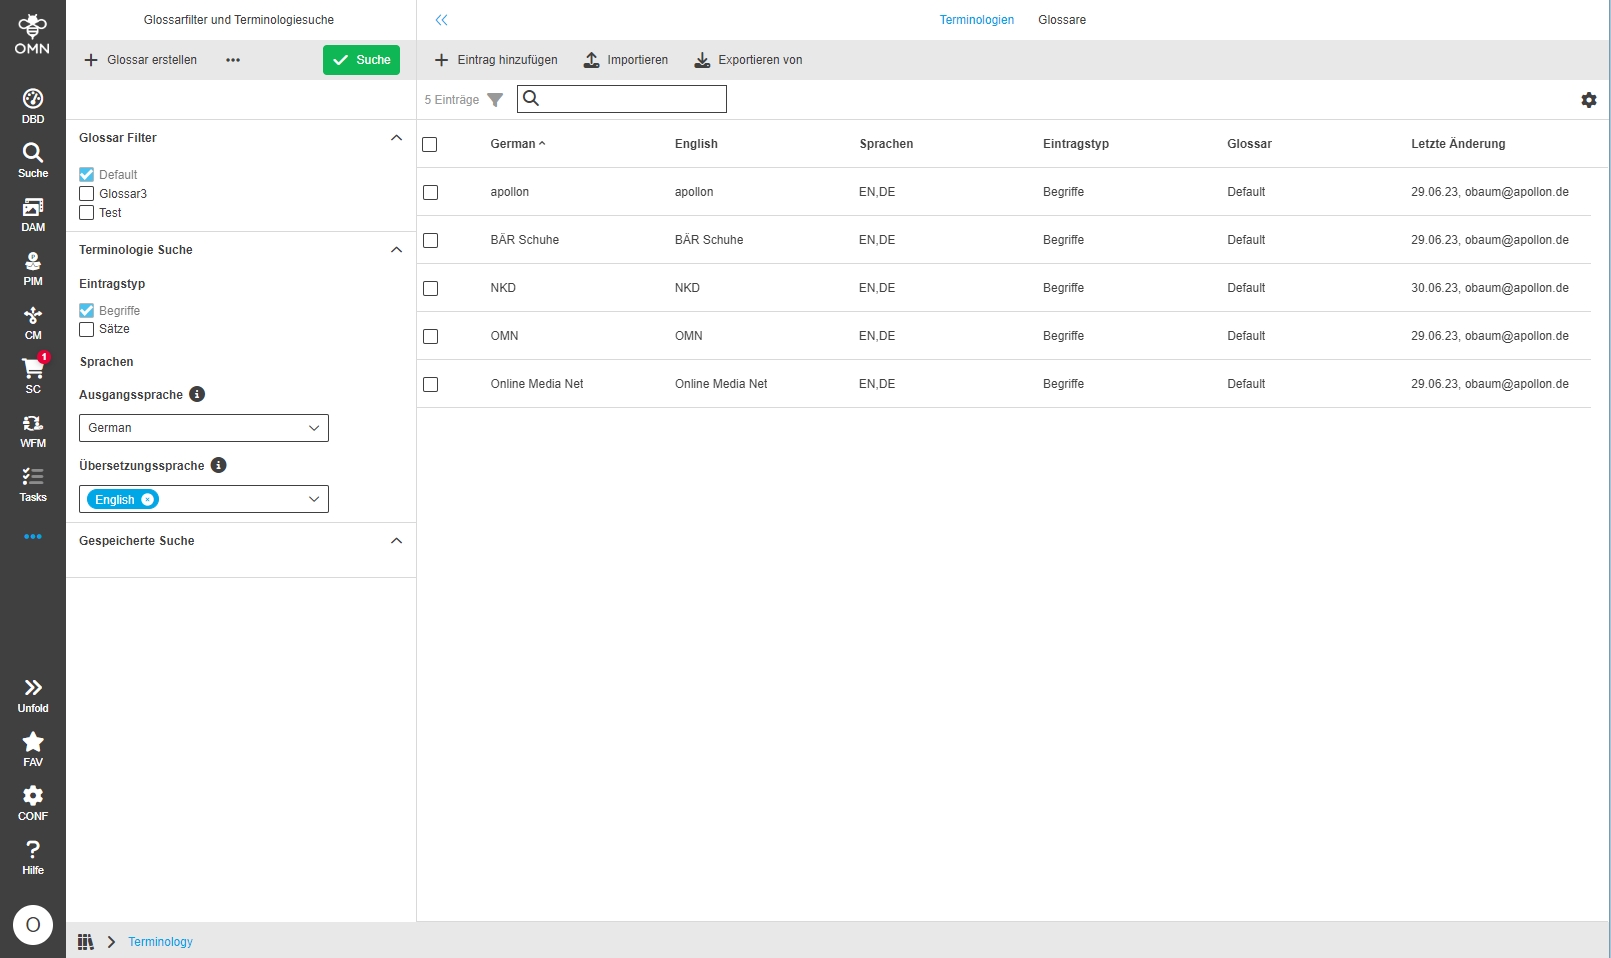Click the filter funnel icon
Viewport: 1611px width, 958px height.
pyautogui.click(x=495, y=100)
